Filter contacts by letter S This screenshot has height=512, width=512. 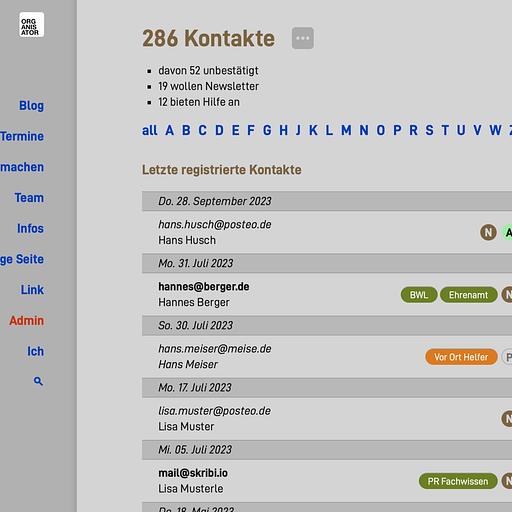coord(429,130)
